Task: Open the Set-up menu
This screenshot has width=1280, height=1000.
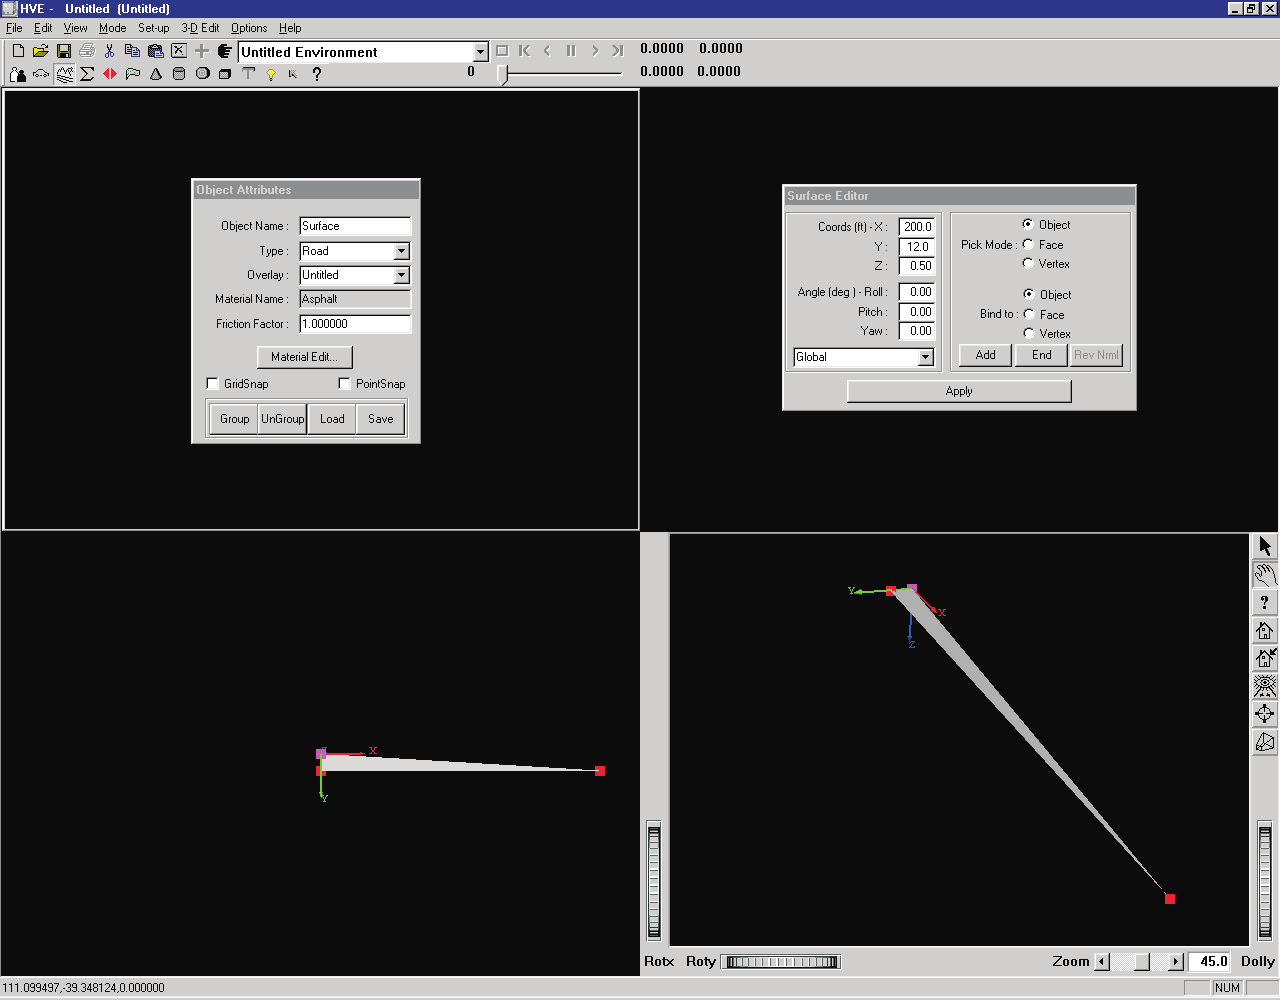Action: (x=154, y=28)
